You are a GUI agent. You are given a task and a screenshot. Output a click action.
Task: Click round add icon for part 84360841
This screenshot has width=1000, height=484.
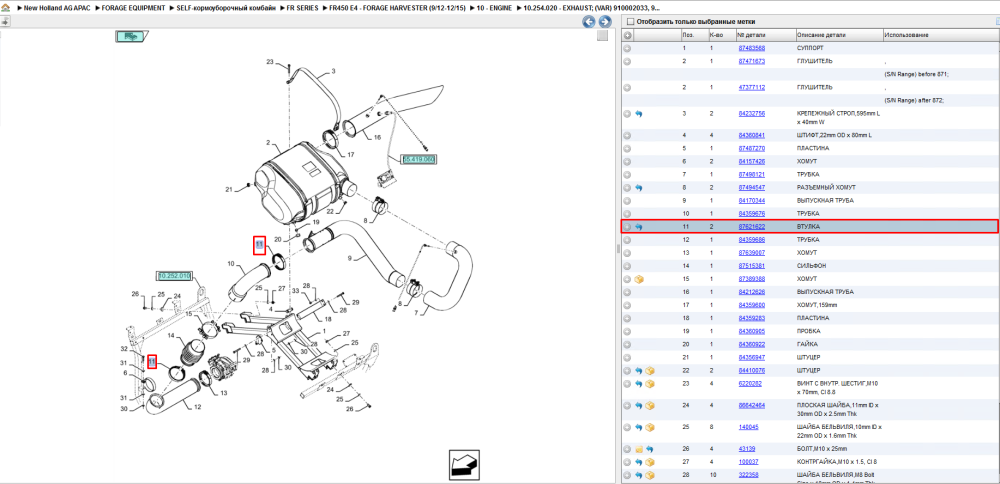pyautogui.click(x=628, y=135)
